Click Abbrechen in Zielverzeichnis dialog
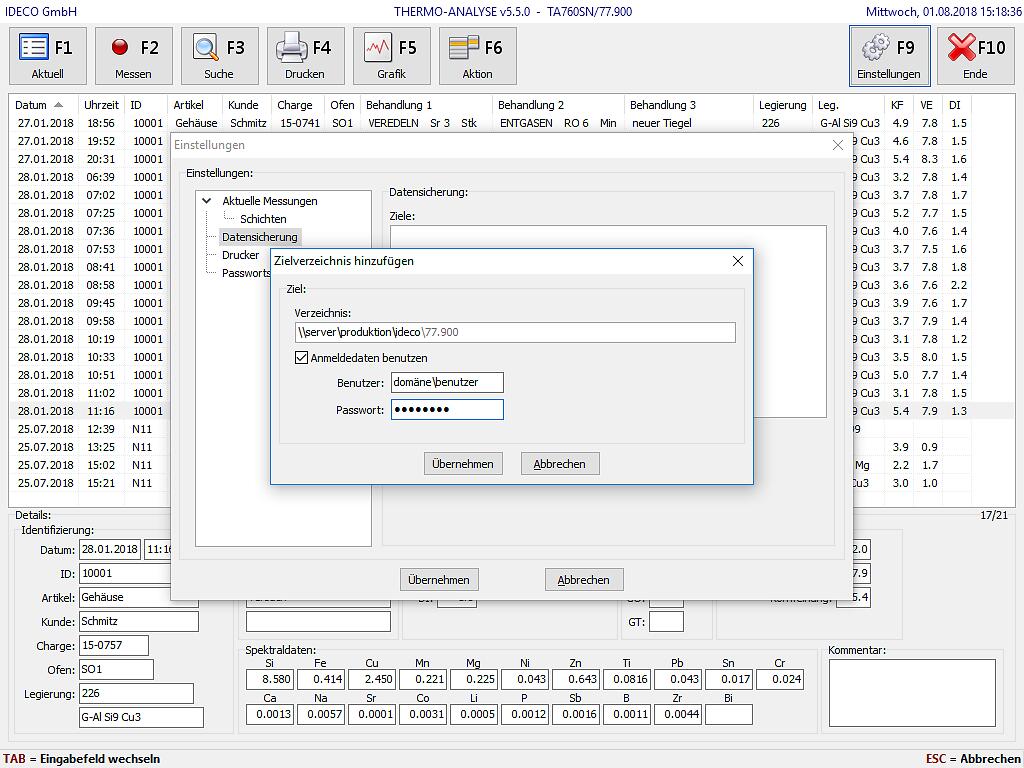The width and height of the screenshot is (1024, 768). coord(559,464)
